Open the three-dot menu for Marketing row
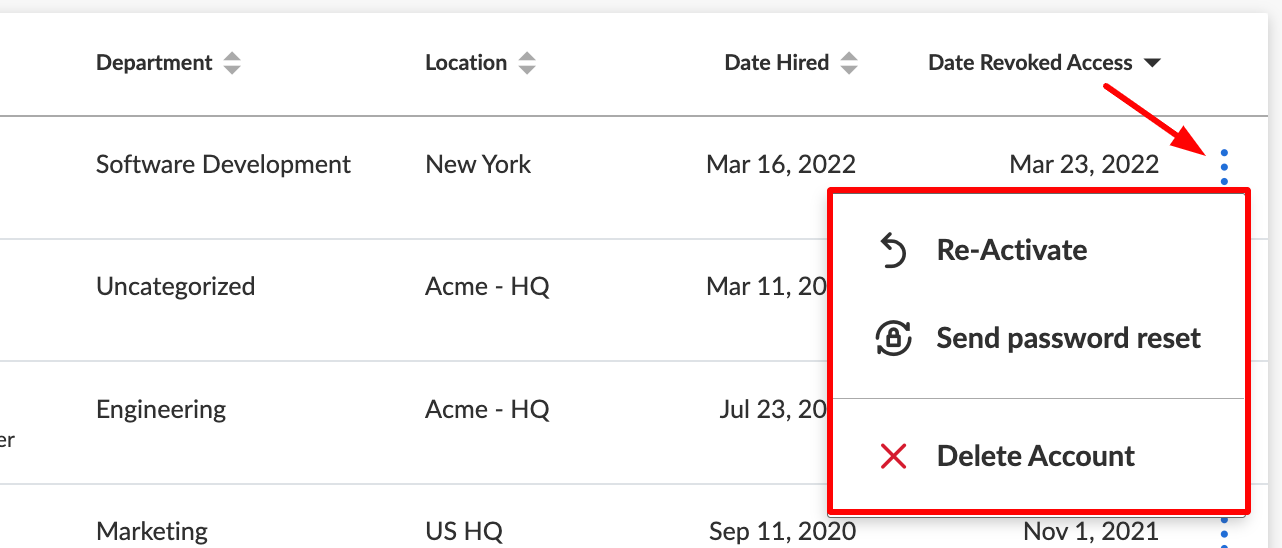Screen dimensions: 1282x548 pyautogui.click(x=1225, y=531)
